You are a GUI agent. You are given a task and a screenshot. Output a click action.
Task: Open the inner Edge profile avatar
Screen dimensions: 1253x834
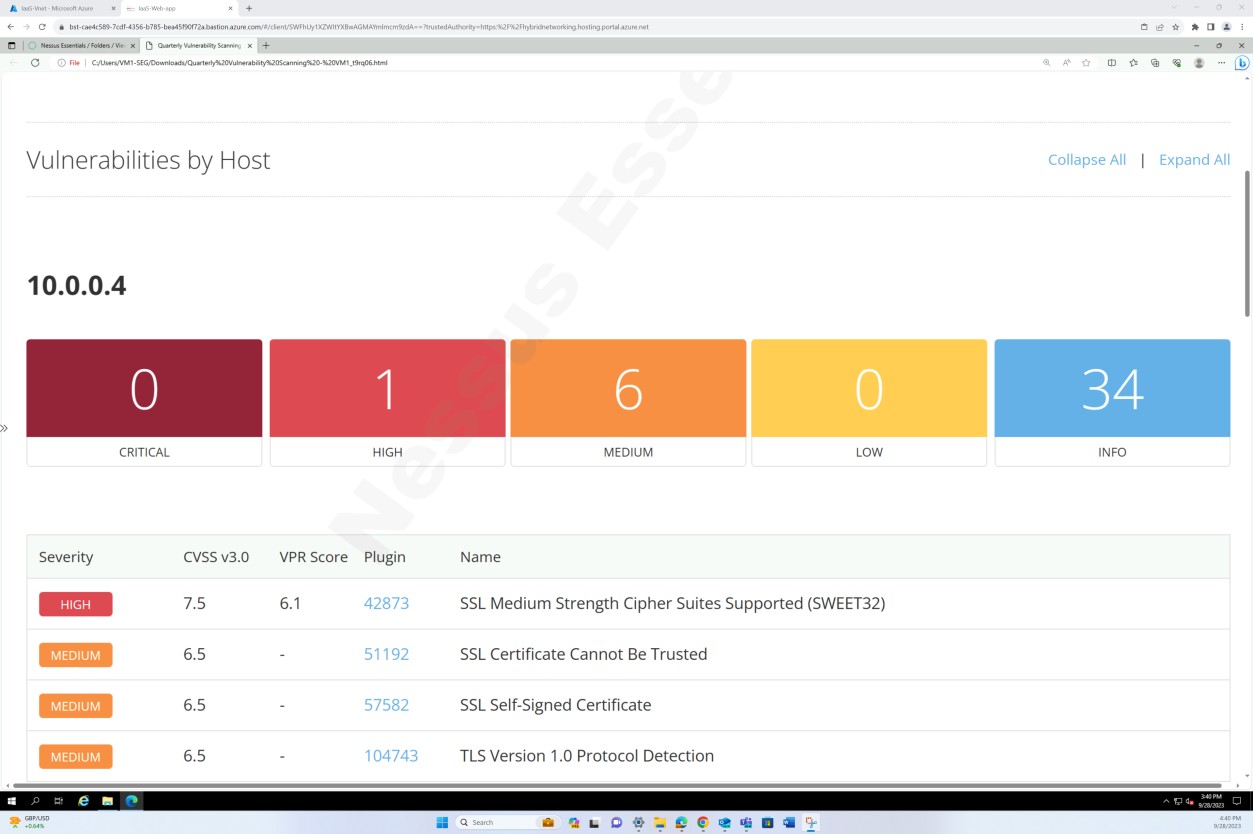(x=1199, y=62)
